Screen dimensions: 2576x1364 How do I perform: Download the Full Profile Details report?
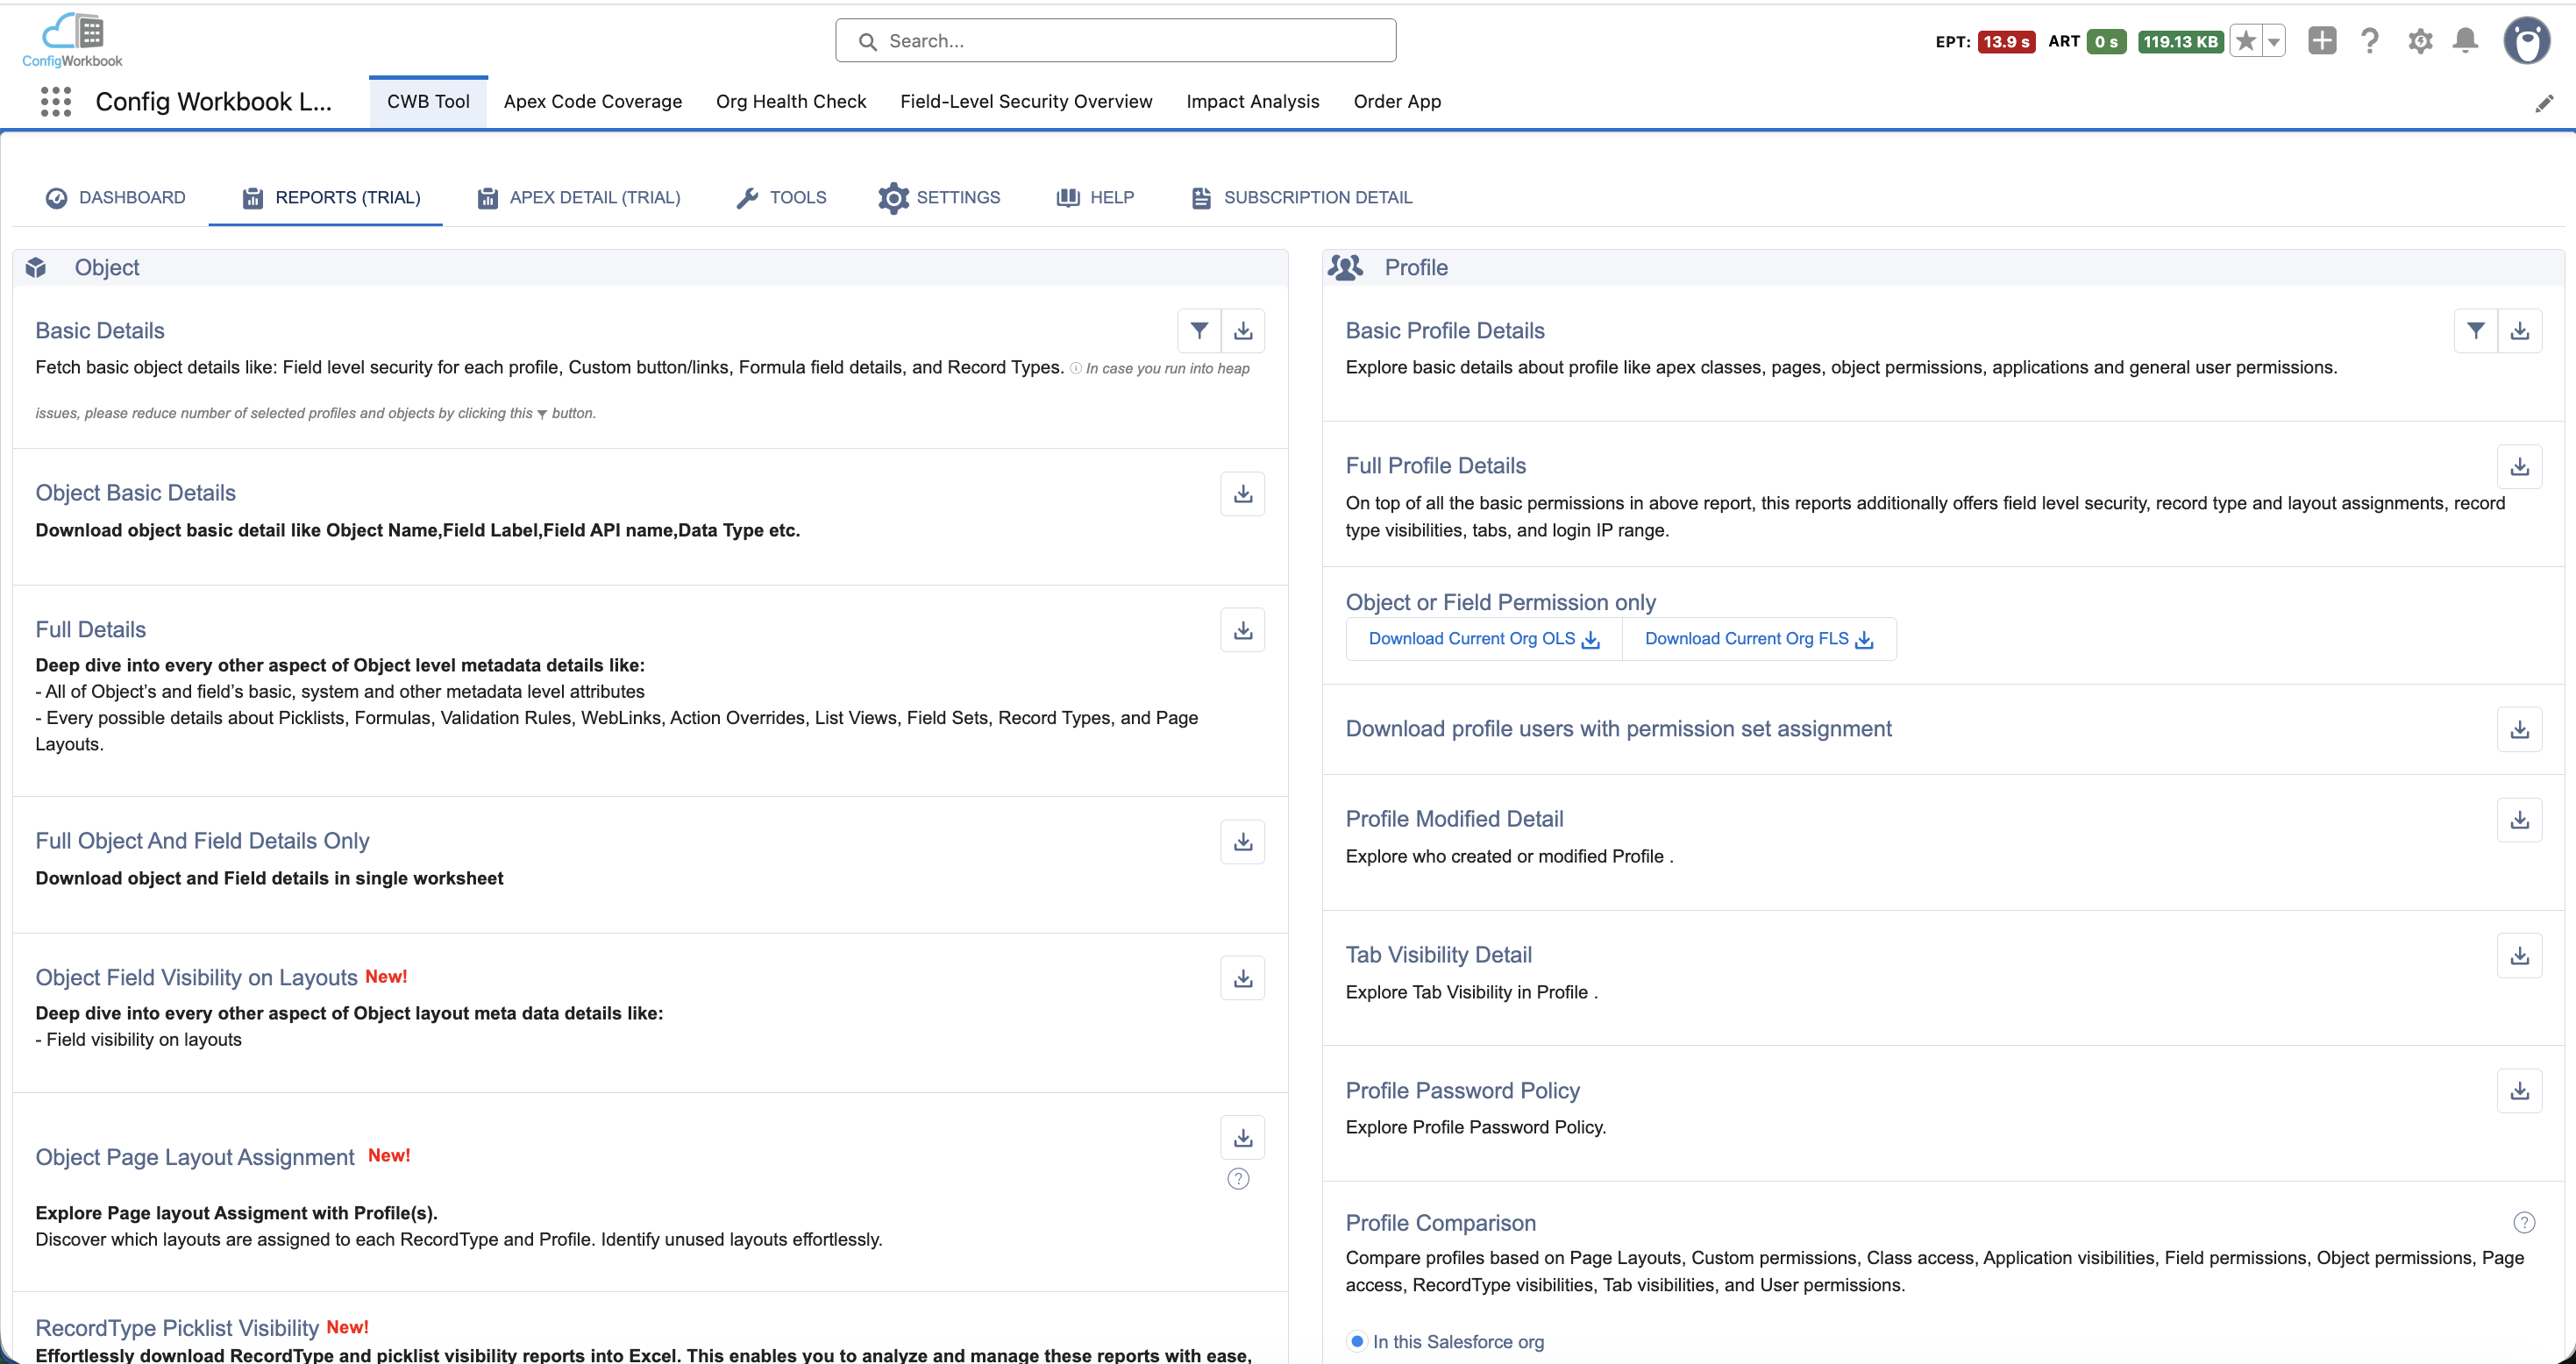[2519, 467]
